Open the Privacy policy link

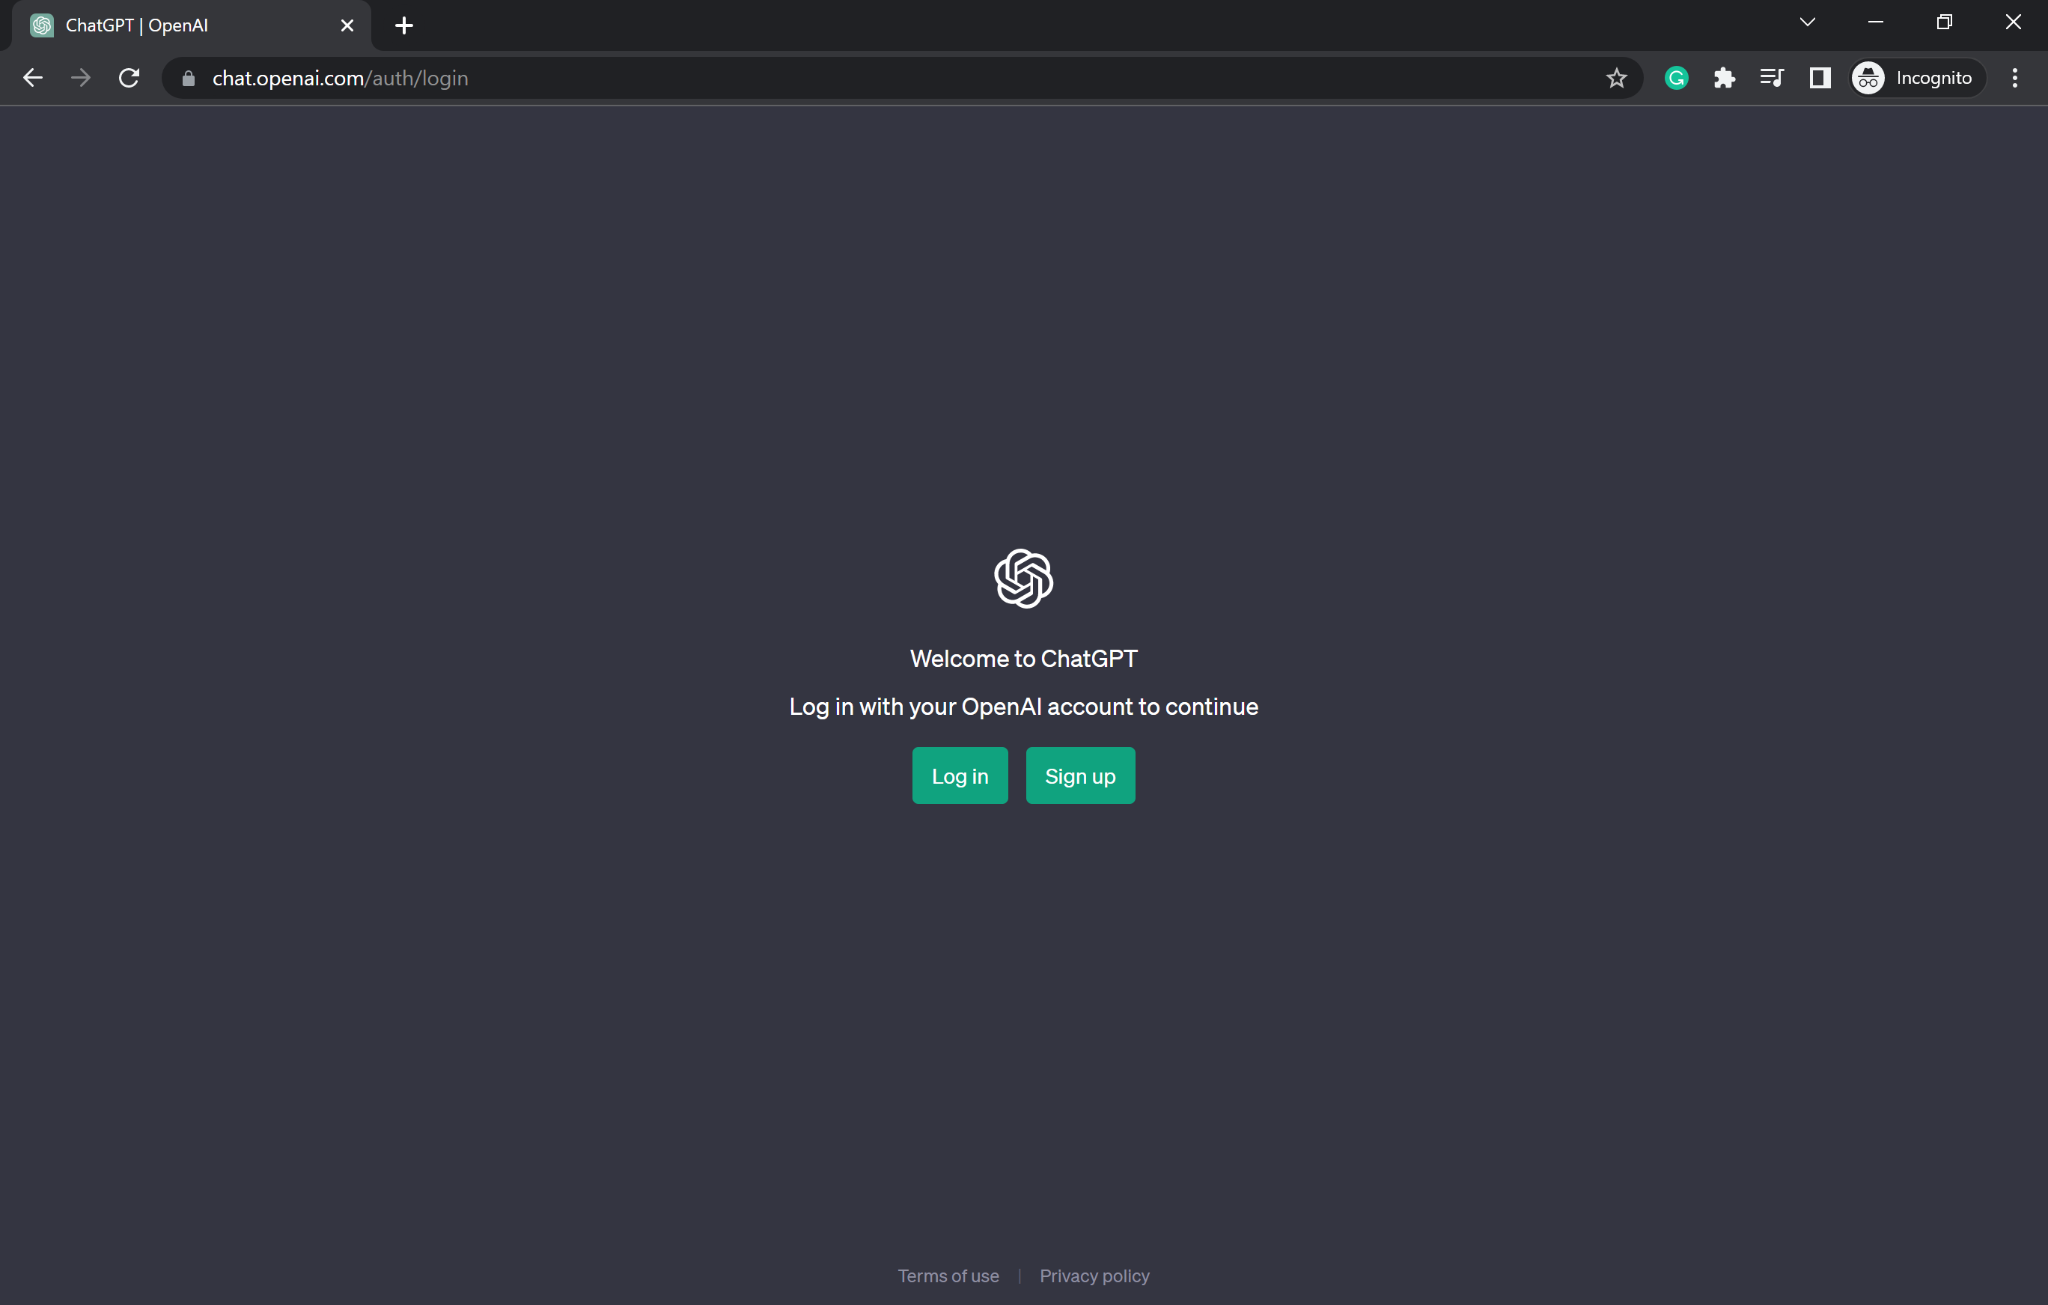(1094, 1276)
